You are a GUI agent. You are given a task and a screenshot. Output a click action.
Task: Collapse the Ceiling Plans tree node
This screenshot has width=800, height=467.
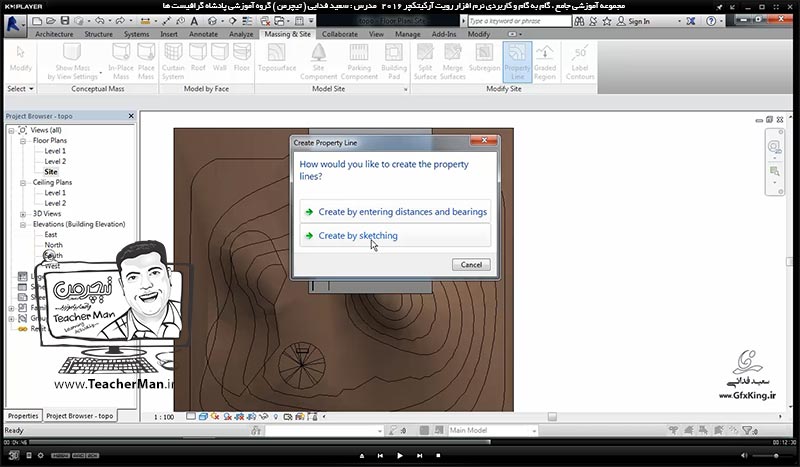tap(23, 183)
